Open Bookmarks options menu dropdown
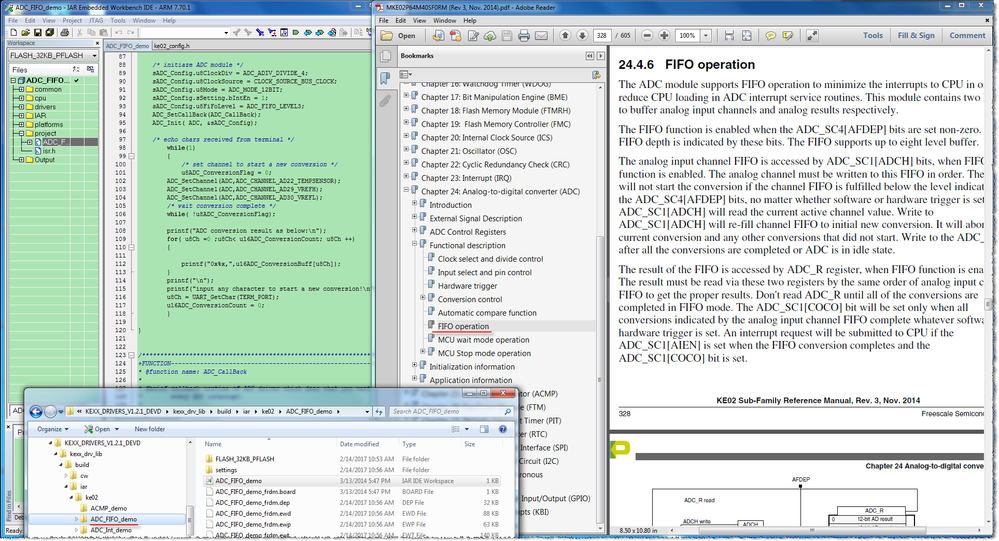999x541 pixels. [x=406, y=75]
